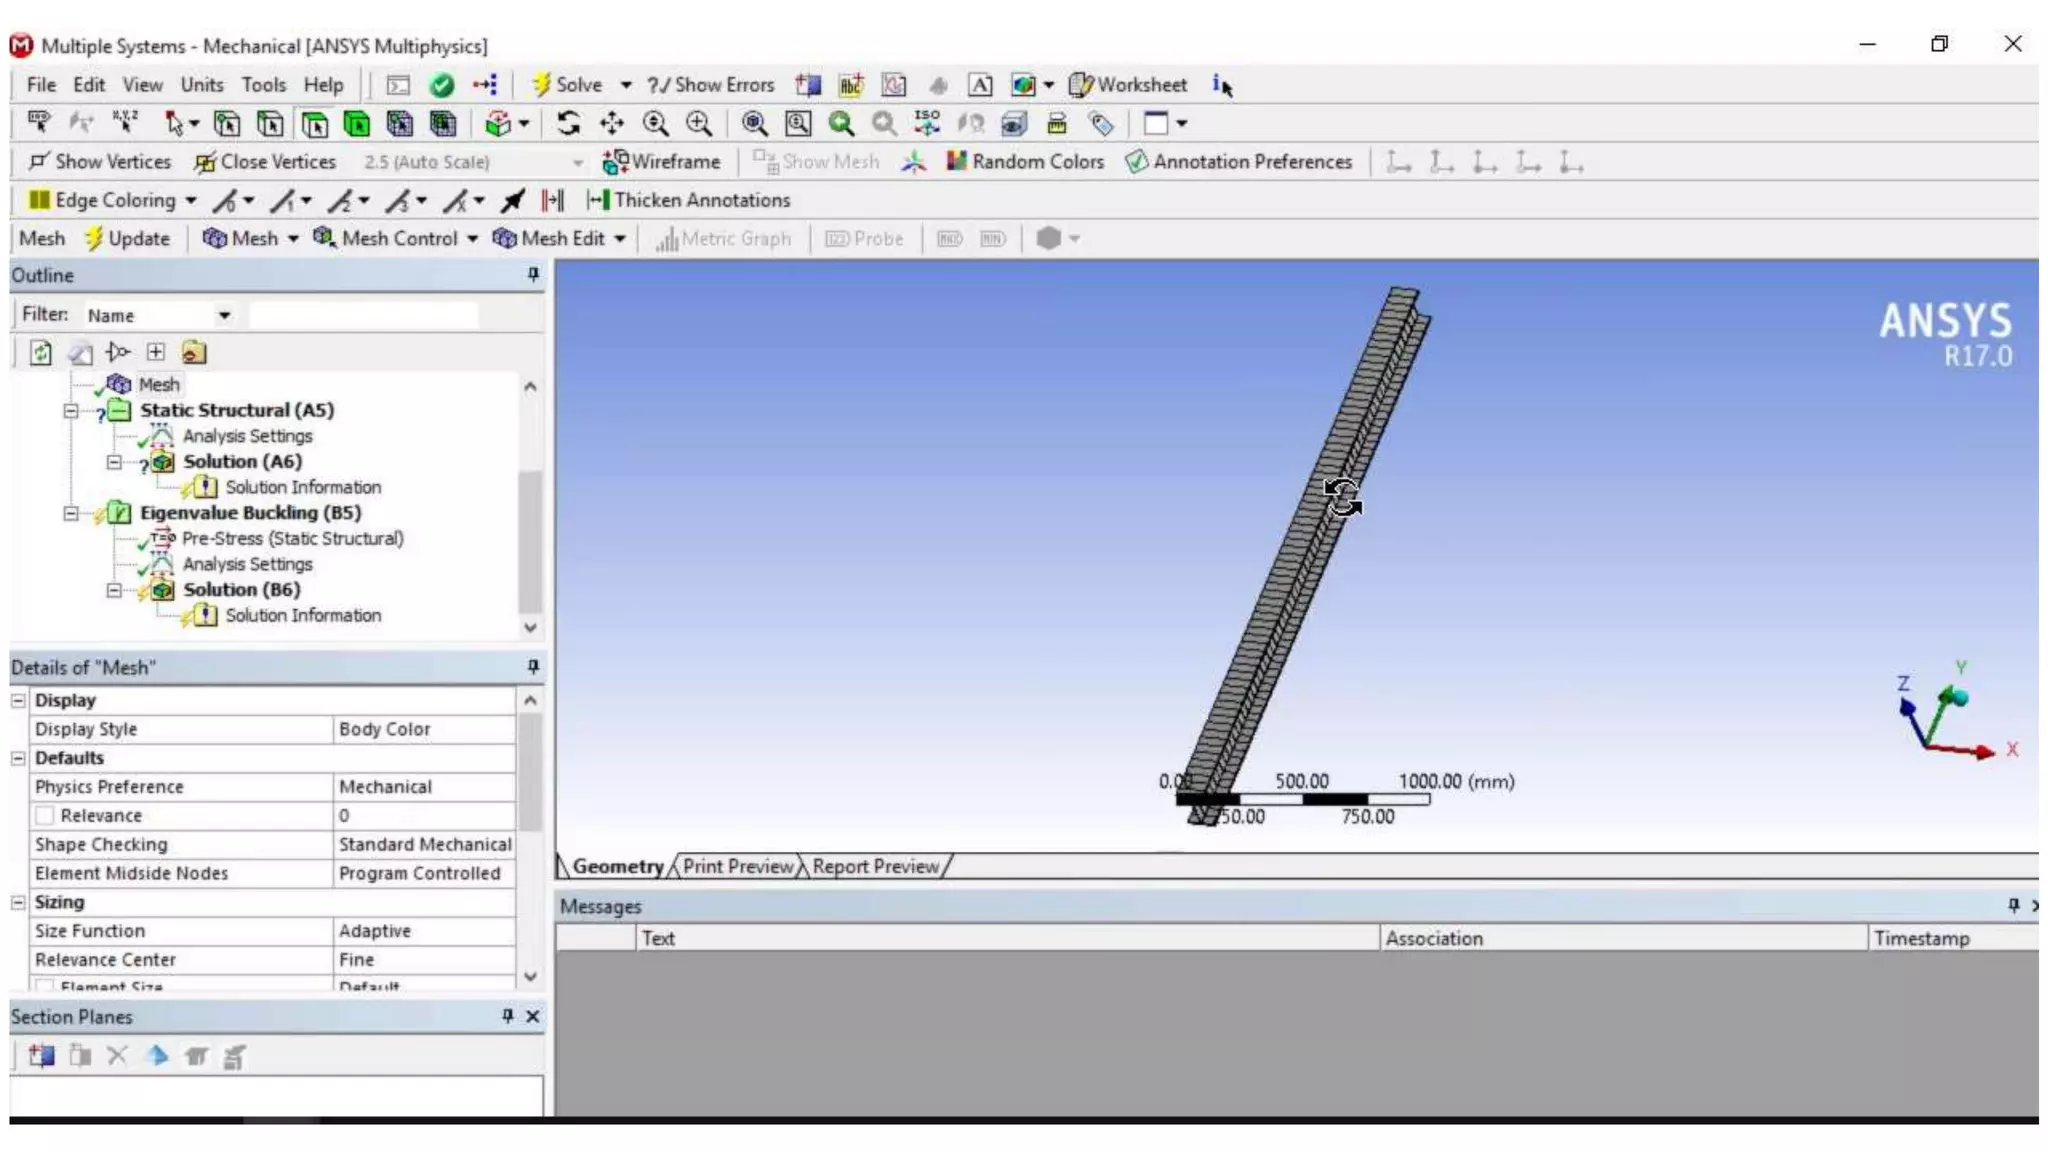Toggle the Relevance checkbox in Details
The height and width of the screenshot is (1152, 2048).
[45, 816]
